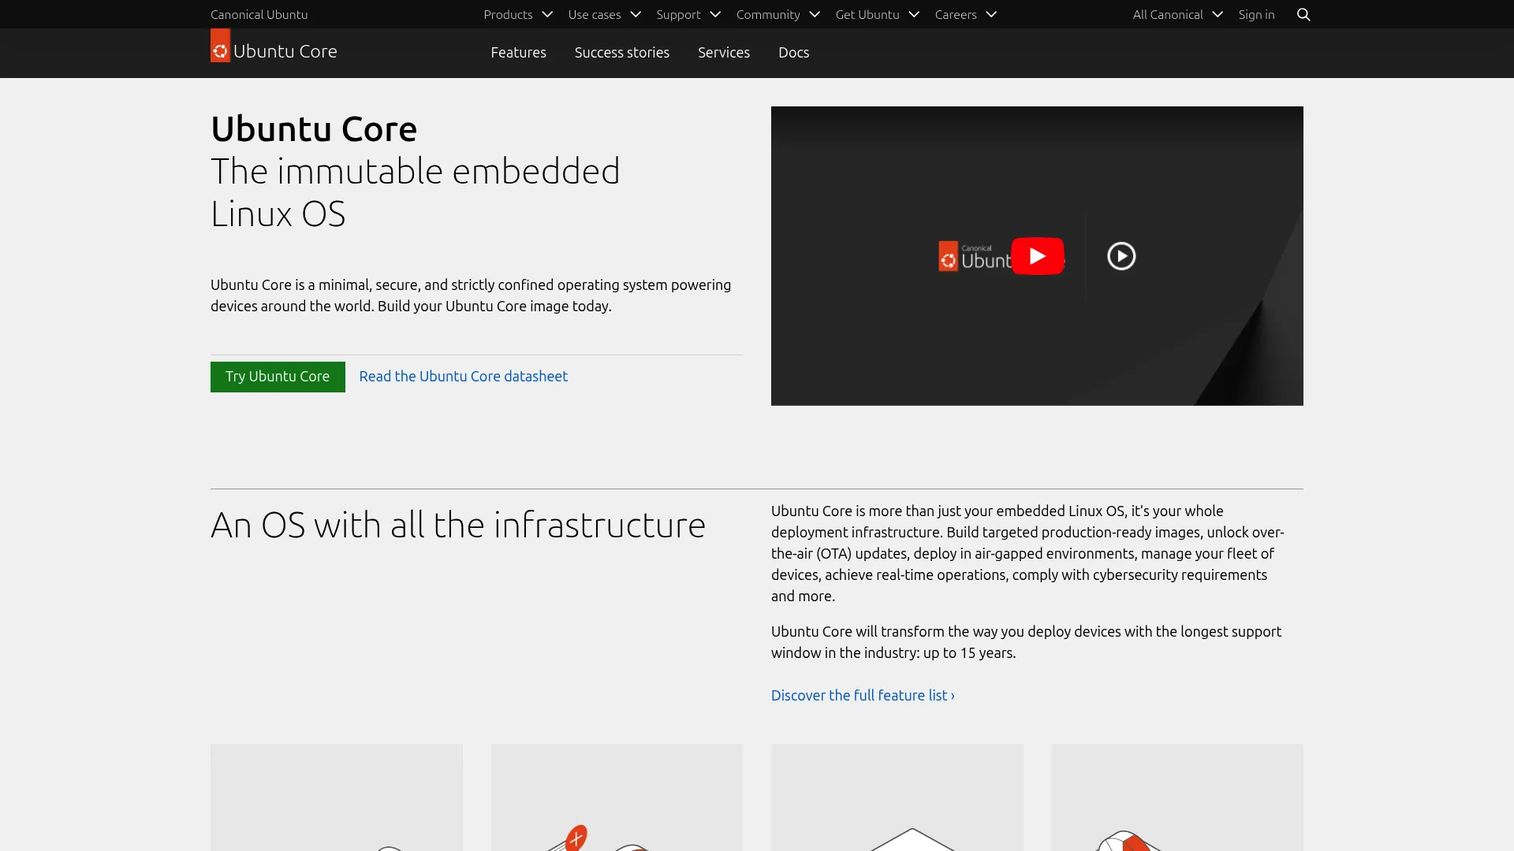This screenshot has width=1514, height=851.
Task: Click the Canonical Ubuntu top-bar link
Action: pyautogui.click(x=259, y=14)
